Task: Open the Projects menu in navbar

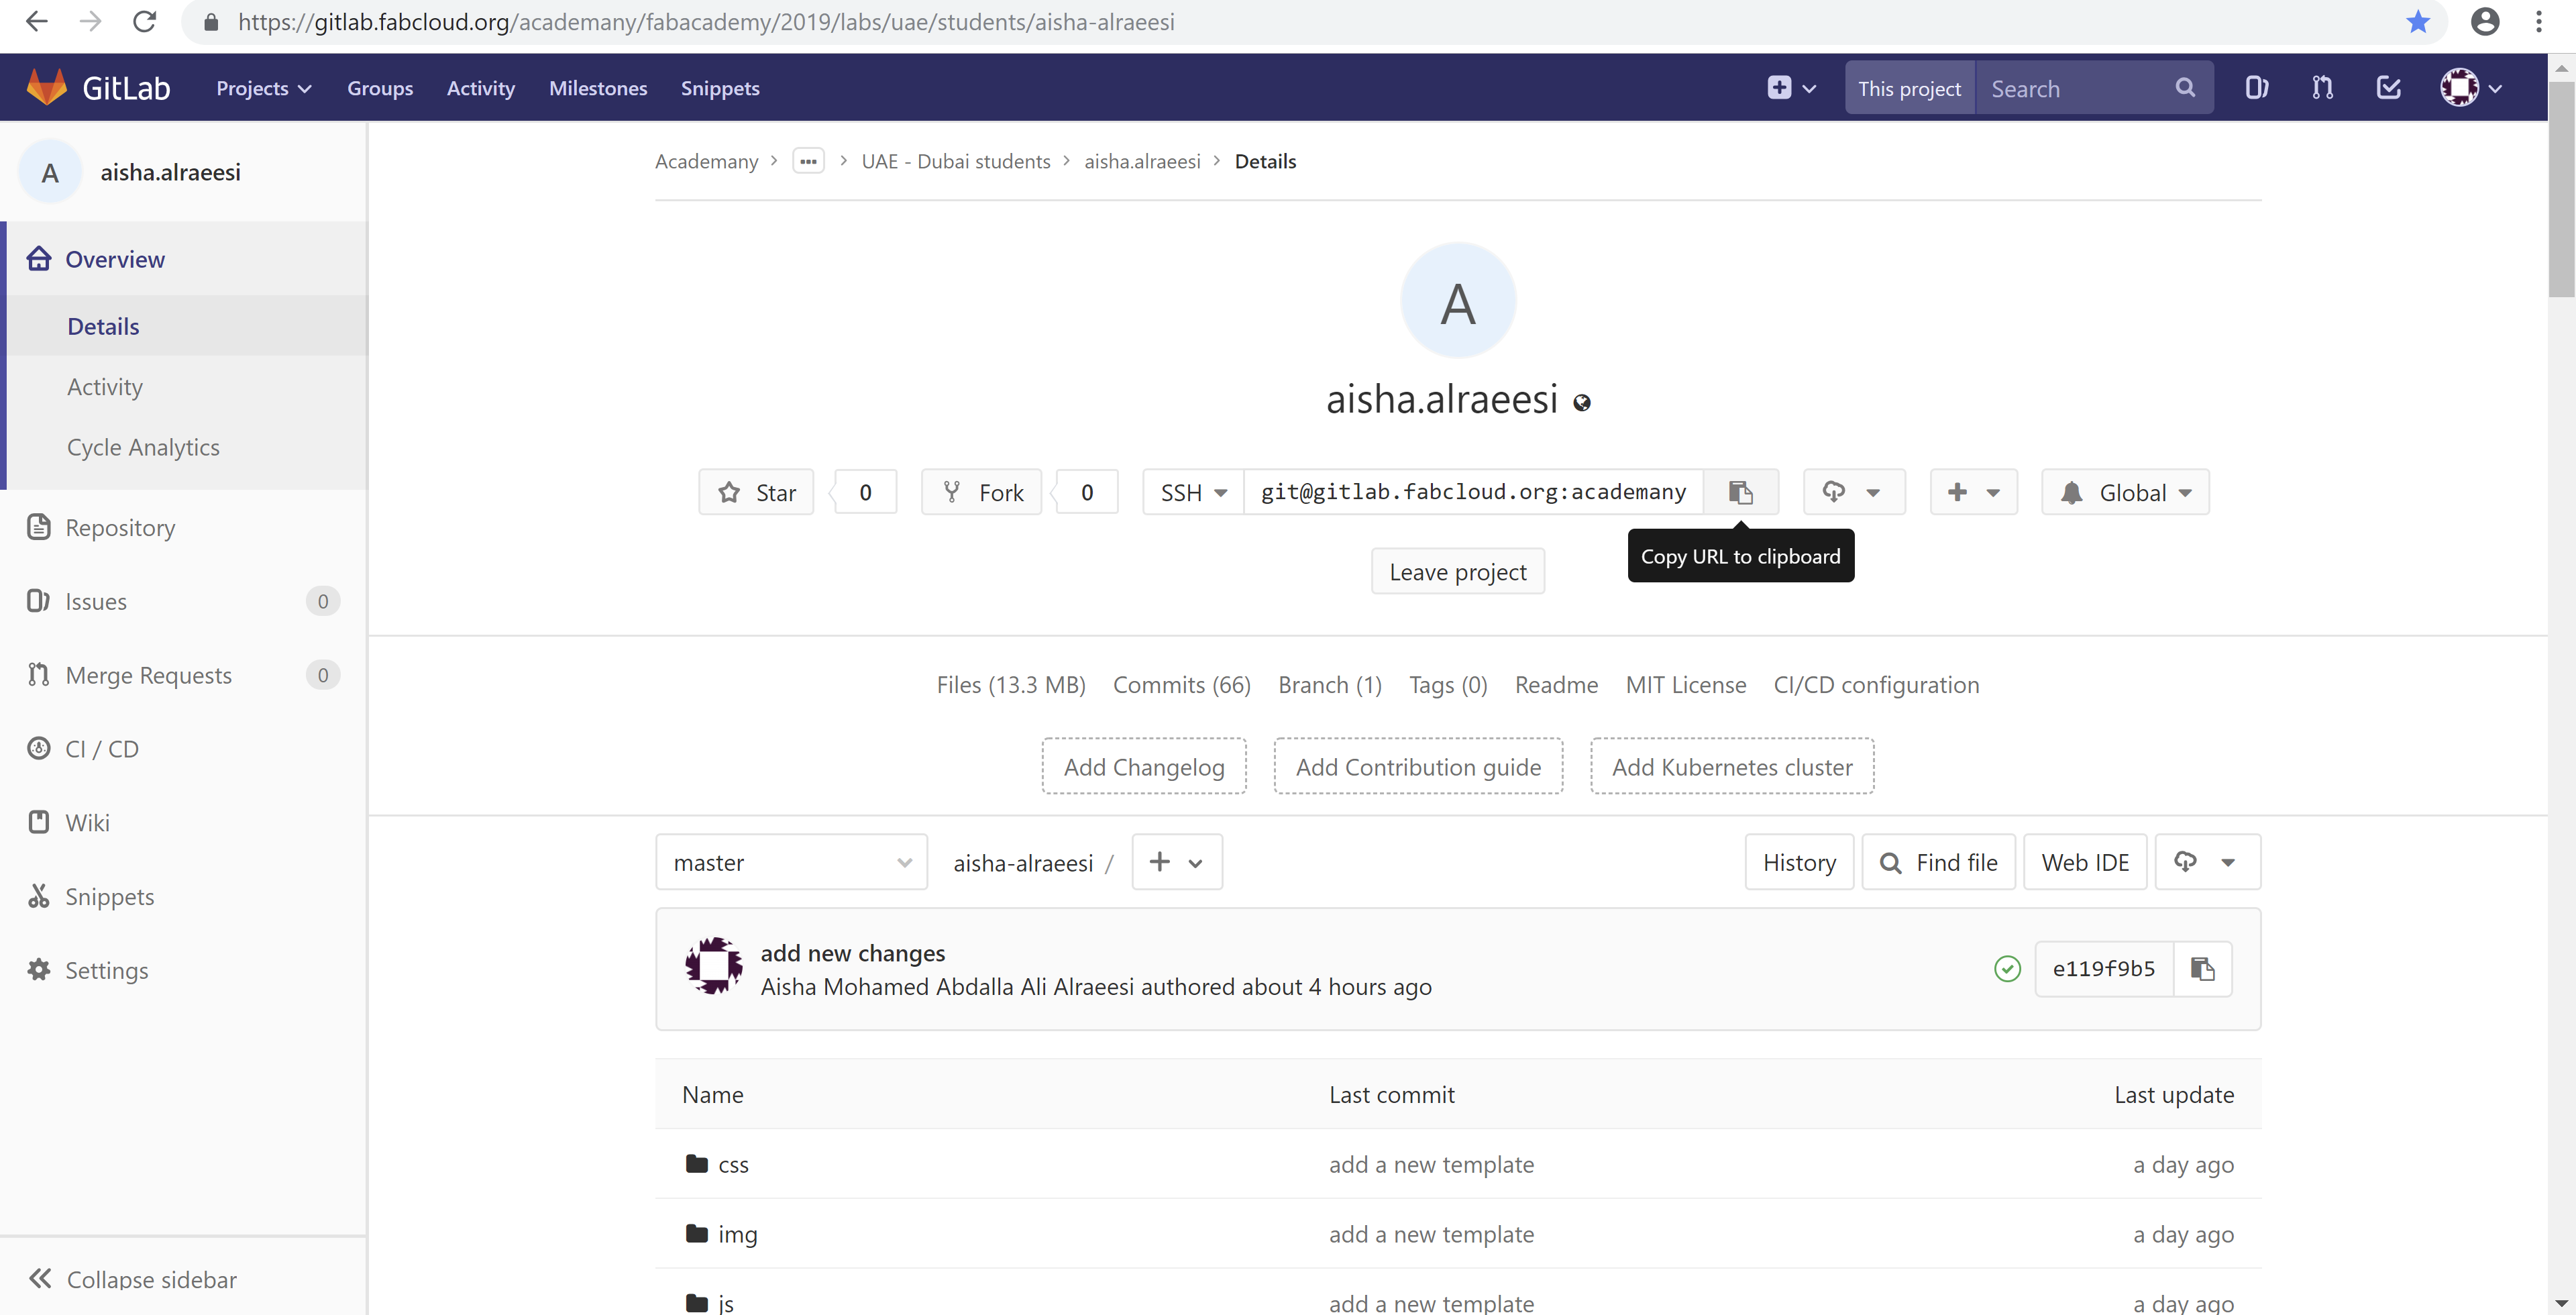Action: pos(263,88)
